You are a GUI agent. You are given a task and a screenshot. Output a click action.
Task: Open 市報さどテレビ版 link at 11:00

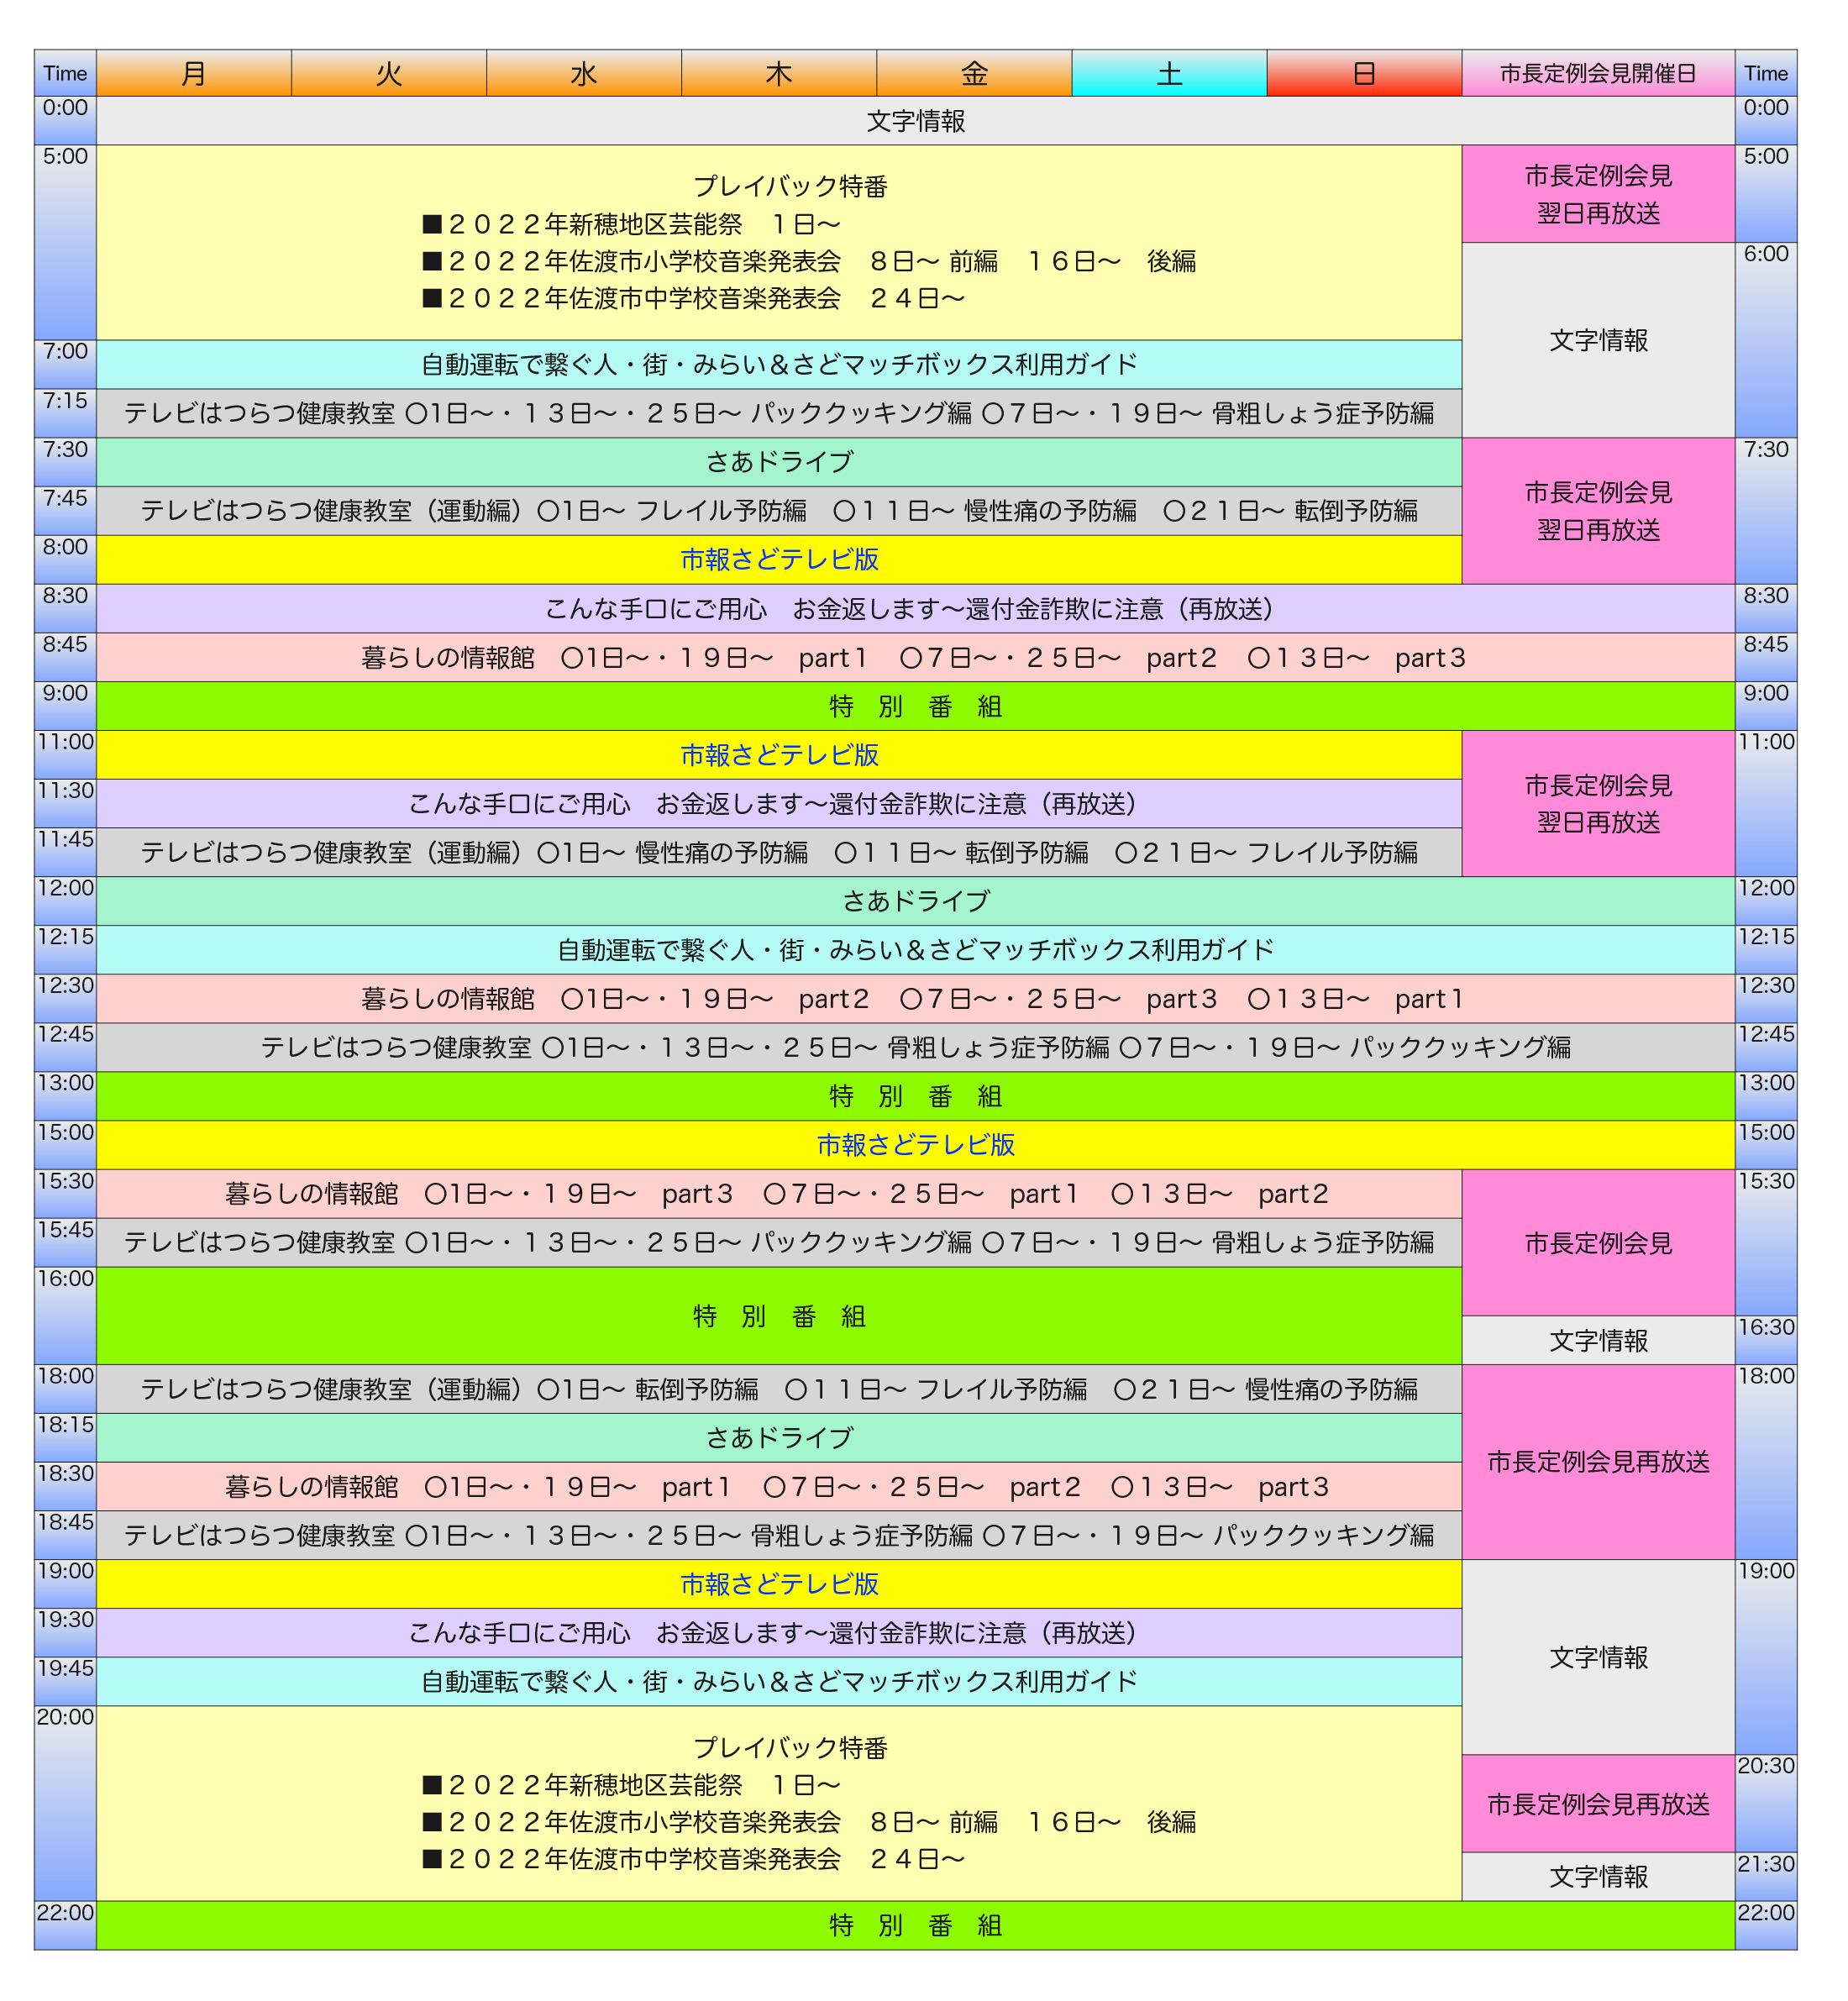779,755
